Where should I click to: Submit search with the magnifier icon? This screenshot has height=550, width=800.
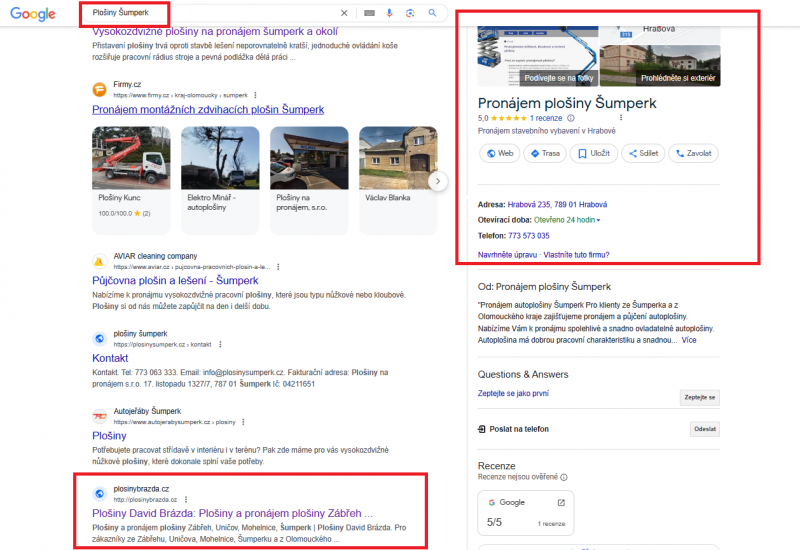(432, 13)
